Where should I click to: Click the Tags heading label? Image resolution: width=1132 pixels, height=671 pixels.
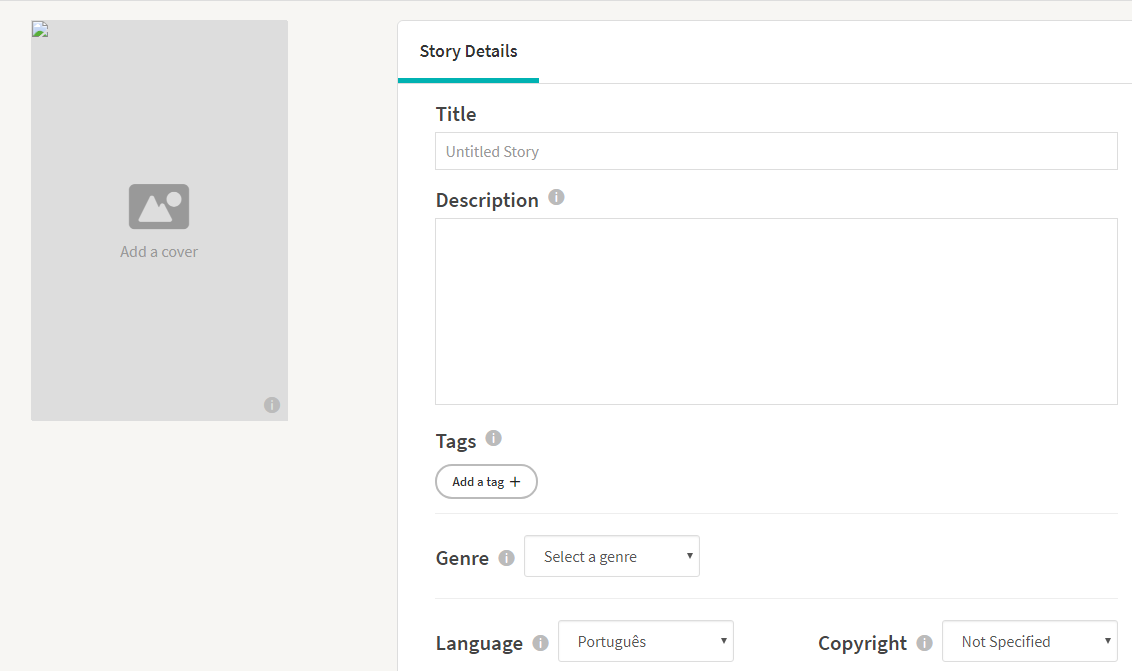pyautogui.click(x=456, y=441)
